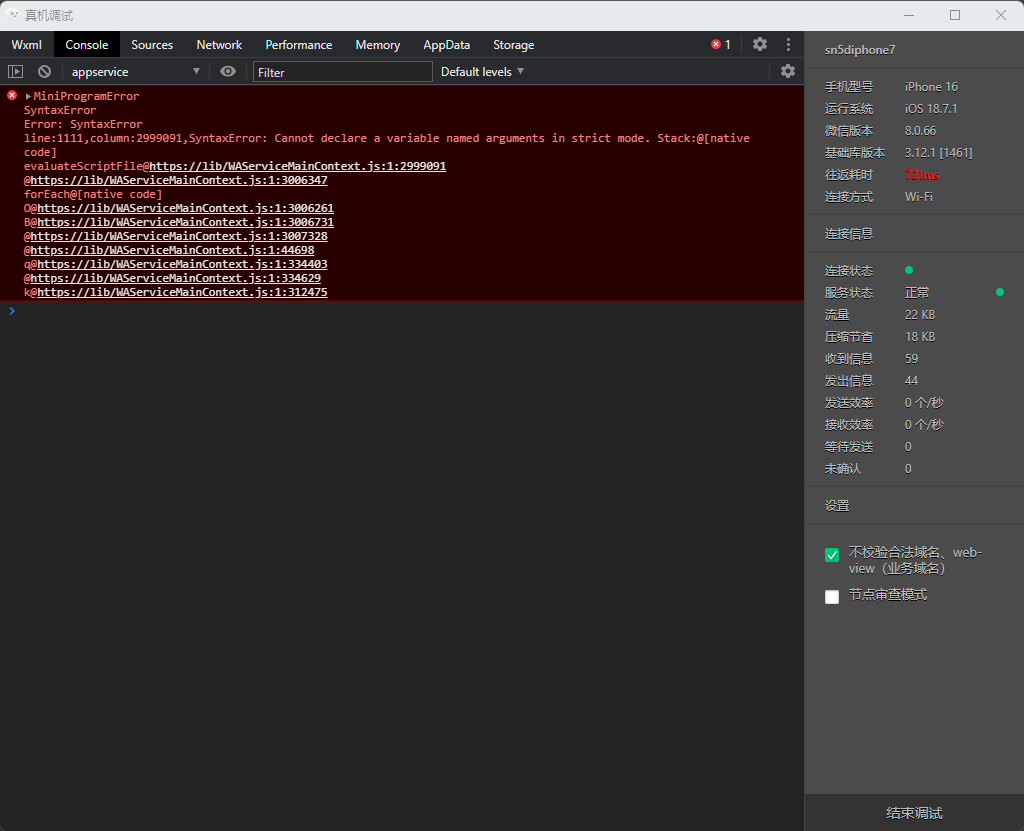The height and width of the screenshot is (831, 1024).
Task: Click the 3.12.1 [1461] base library value
Action: (x=938, y=153)
